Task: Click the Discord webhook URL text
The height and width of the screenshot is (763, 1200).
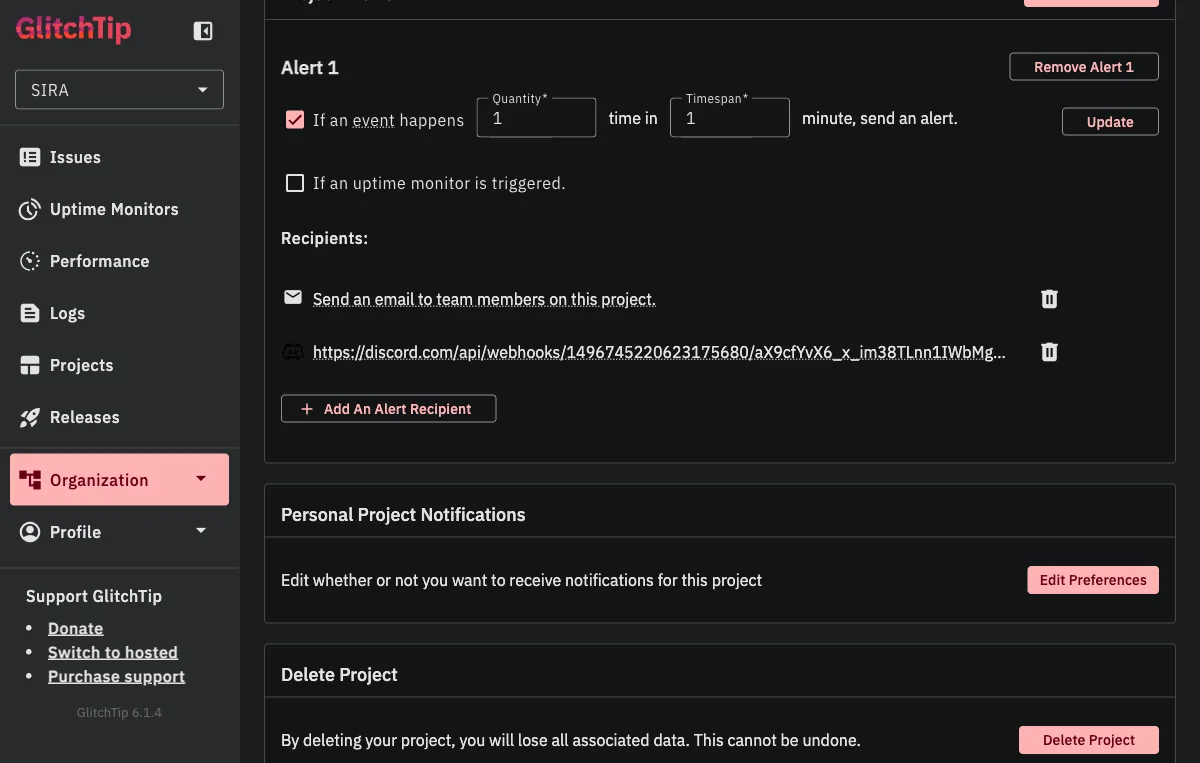Action: 659,352
